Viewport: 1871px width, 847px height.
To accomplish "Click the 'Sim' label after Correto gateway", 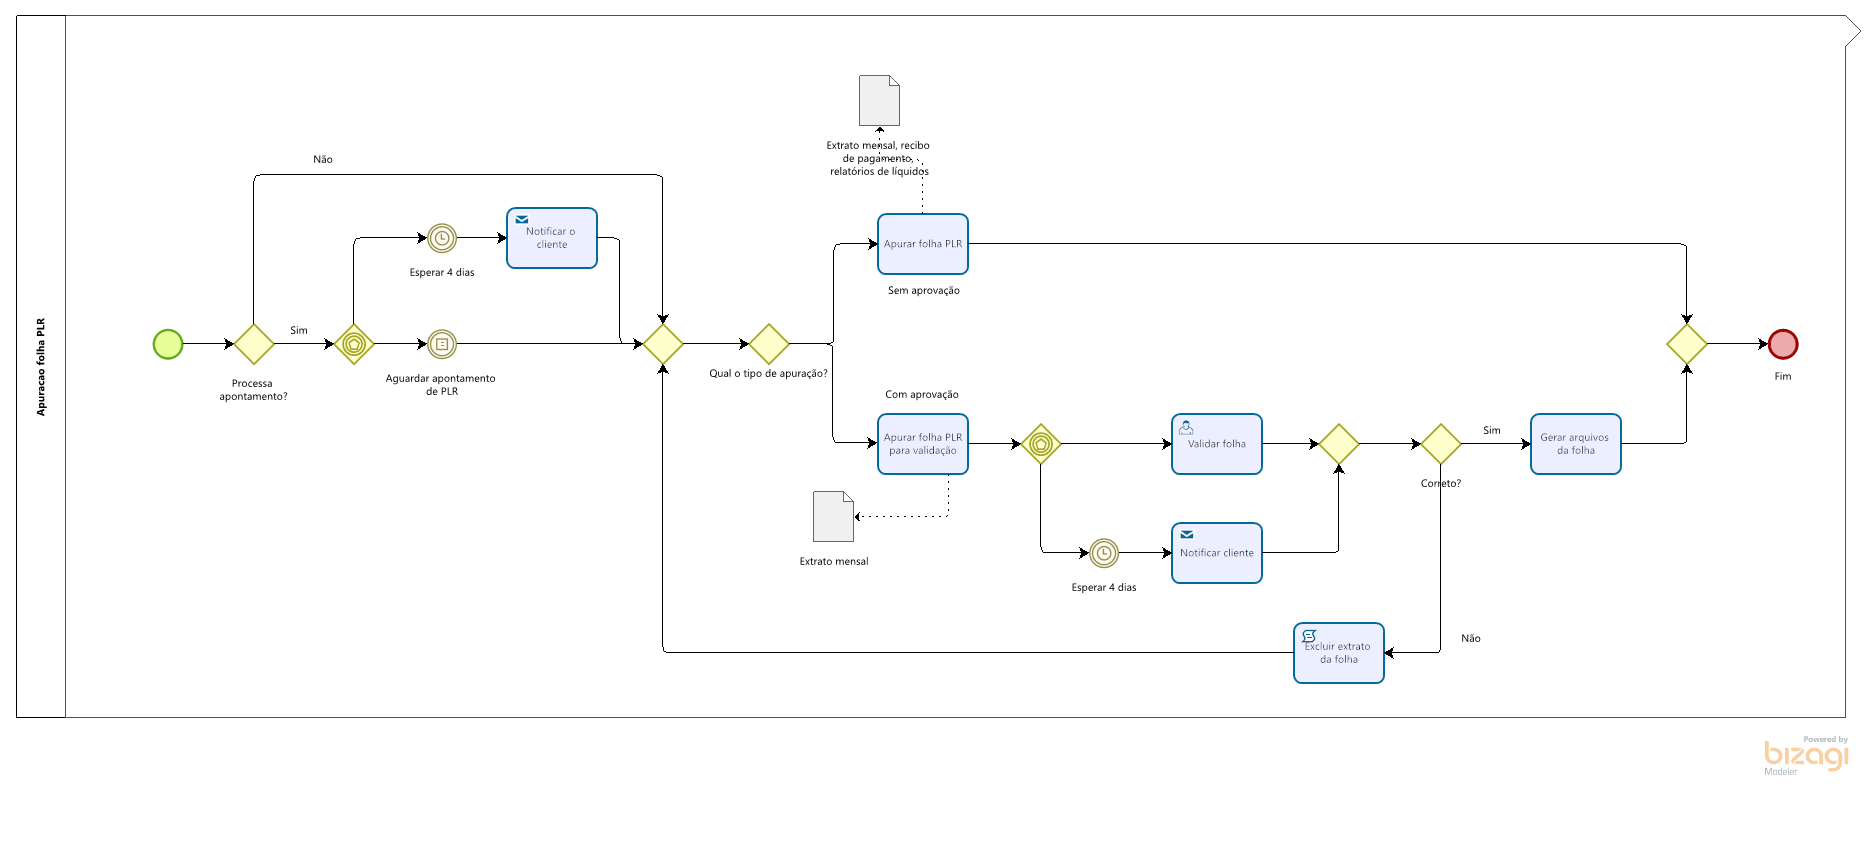I will tap(1492, 431).
